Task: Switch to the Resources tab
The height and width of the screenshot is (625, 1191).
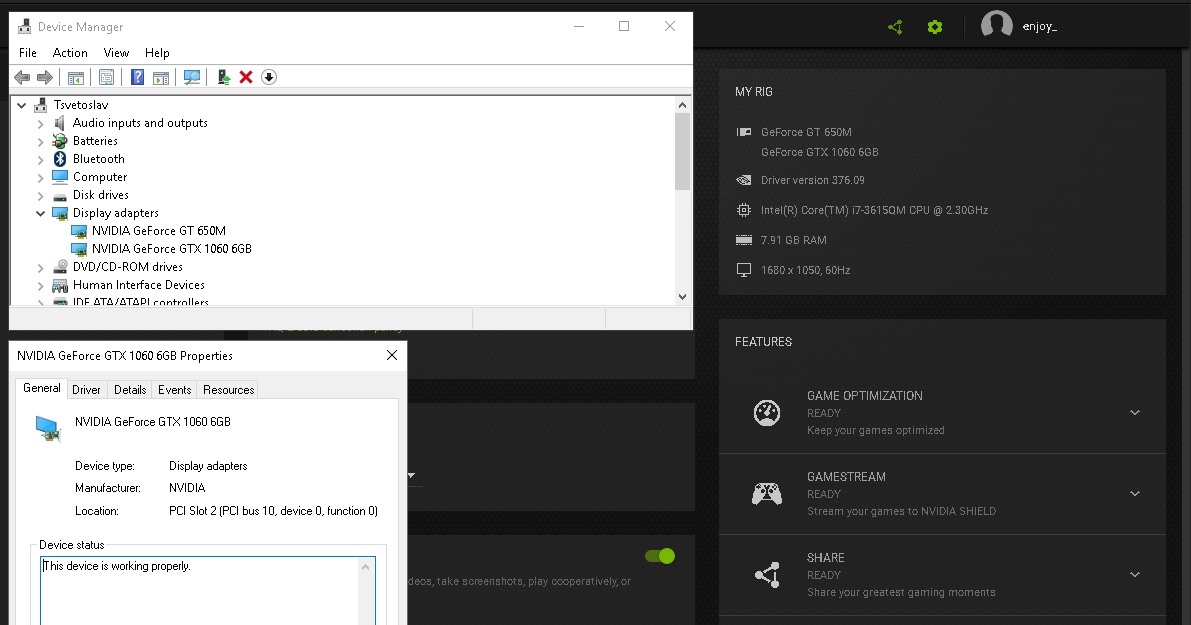Action: [x=228, y=390]
